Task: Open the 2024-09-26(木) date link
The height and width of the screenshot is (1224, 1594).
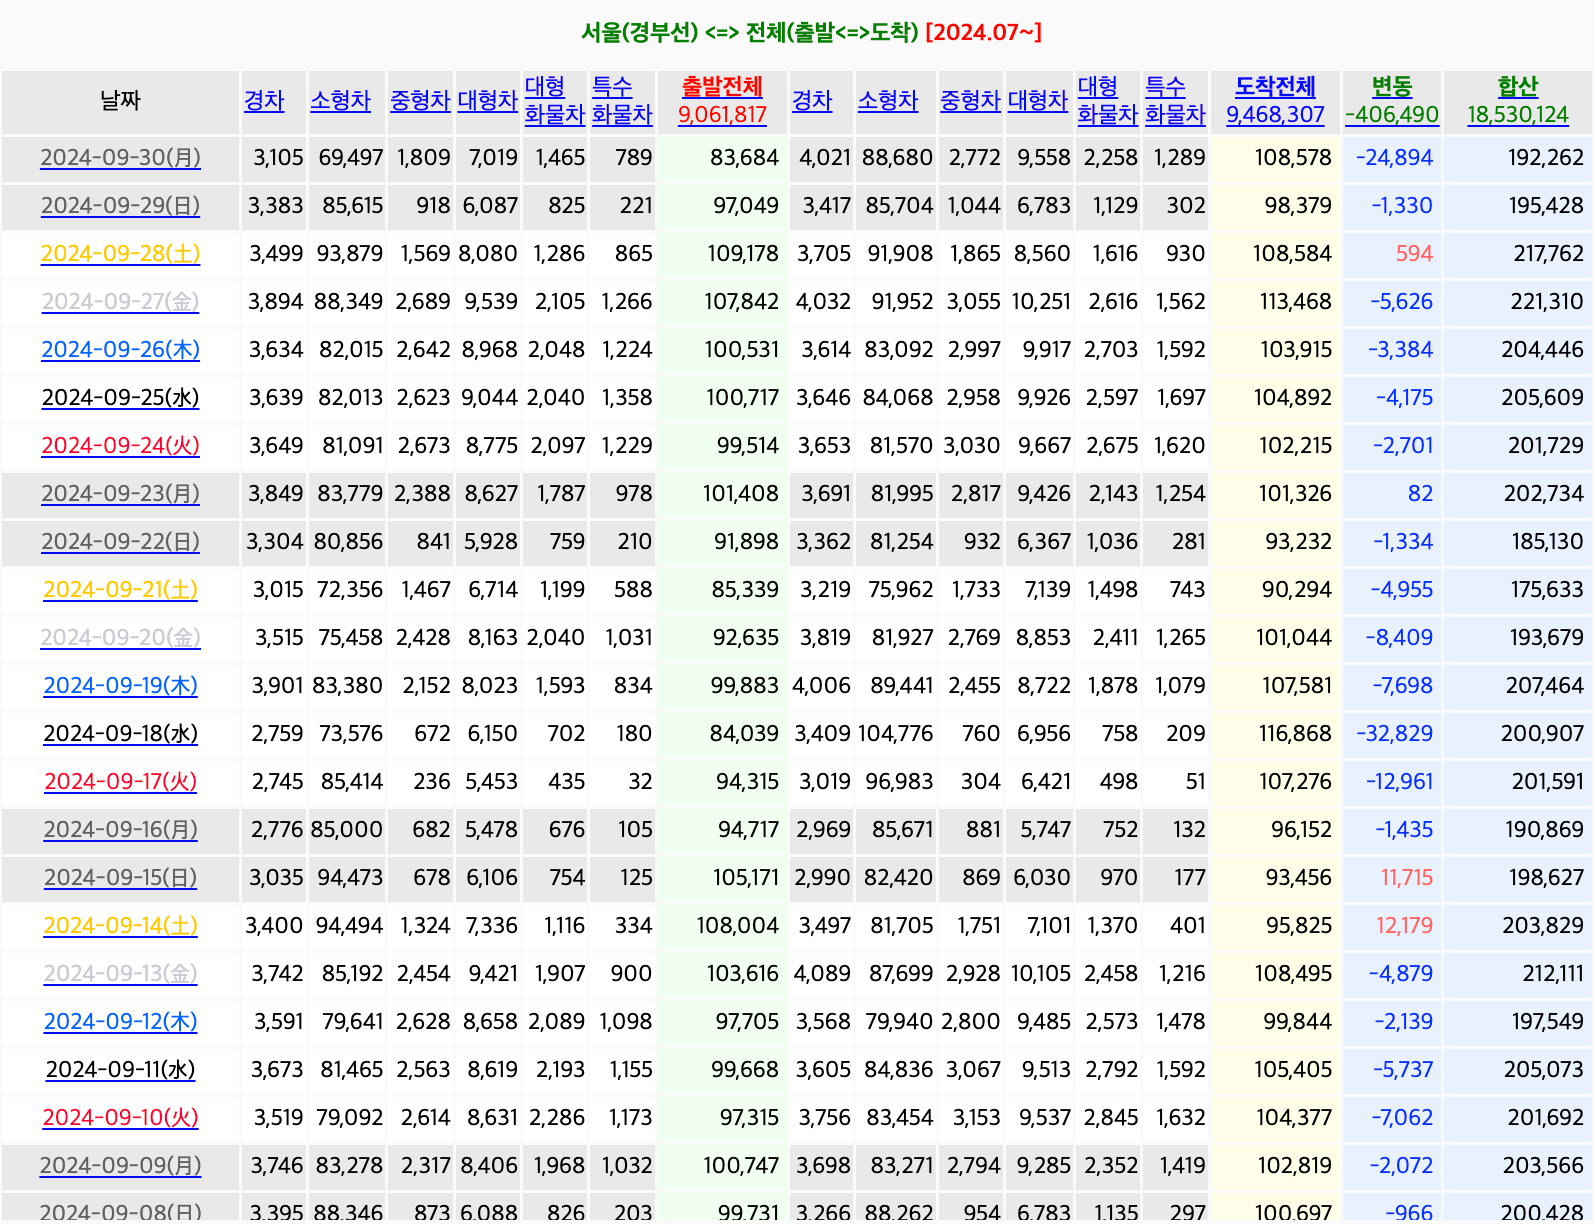Action: coord(120,350)
